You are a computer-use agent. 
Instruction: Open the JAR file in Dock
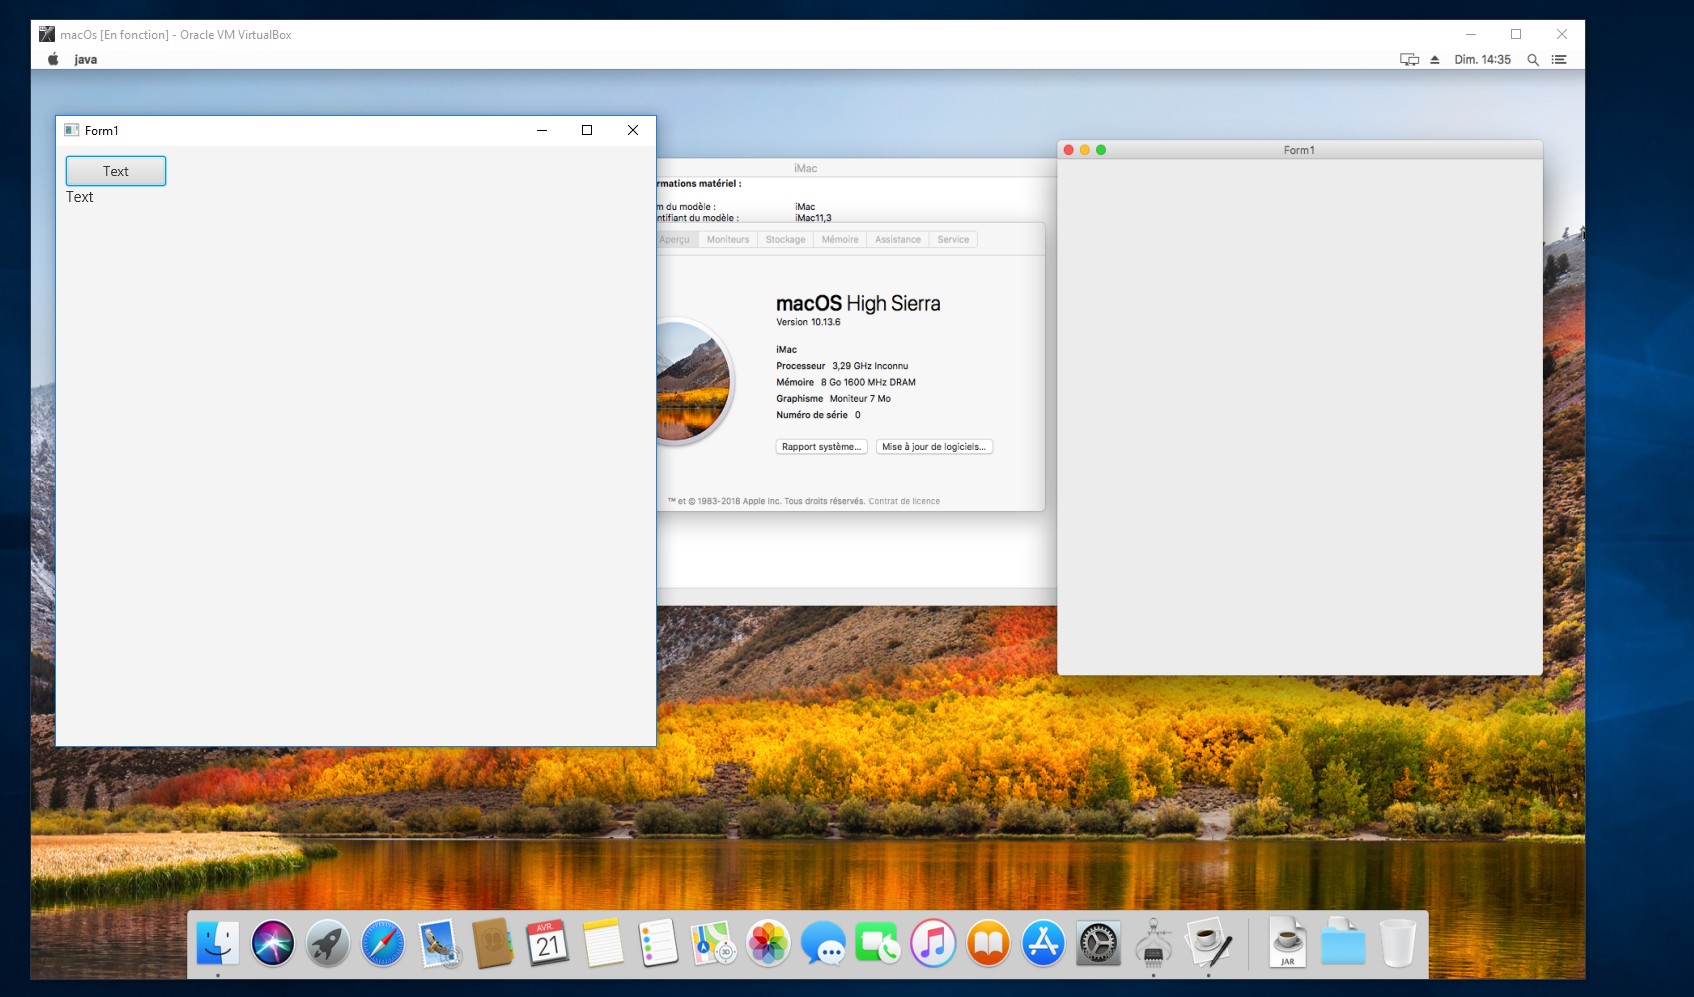[x=1288, y=943]
